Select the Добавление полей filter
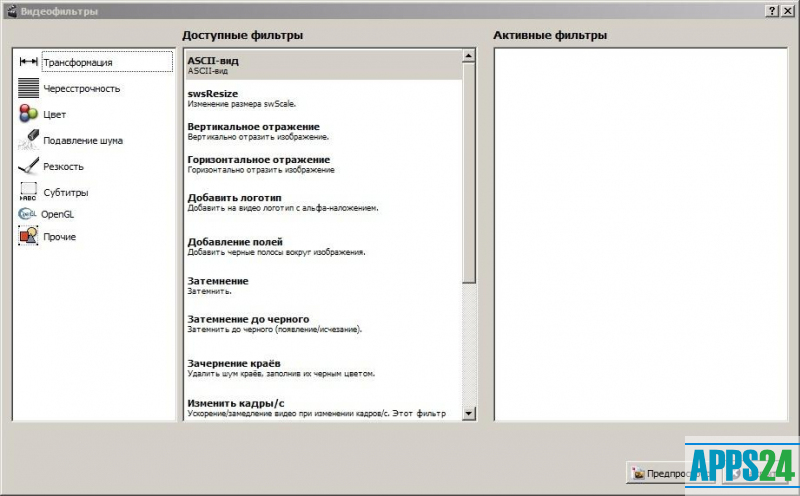800x496 pixels. point(323,246)
